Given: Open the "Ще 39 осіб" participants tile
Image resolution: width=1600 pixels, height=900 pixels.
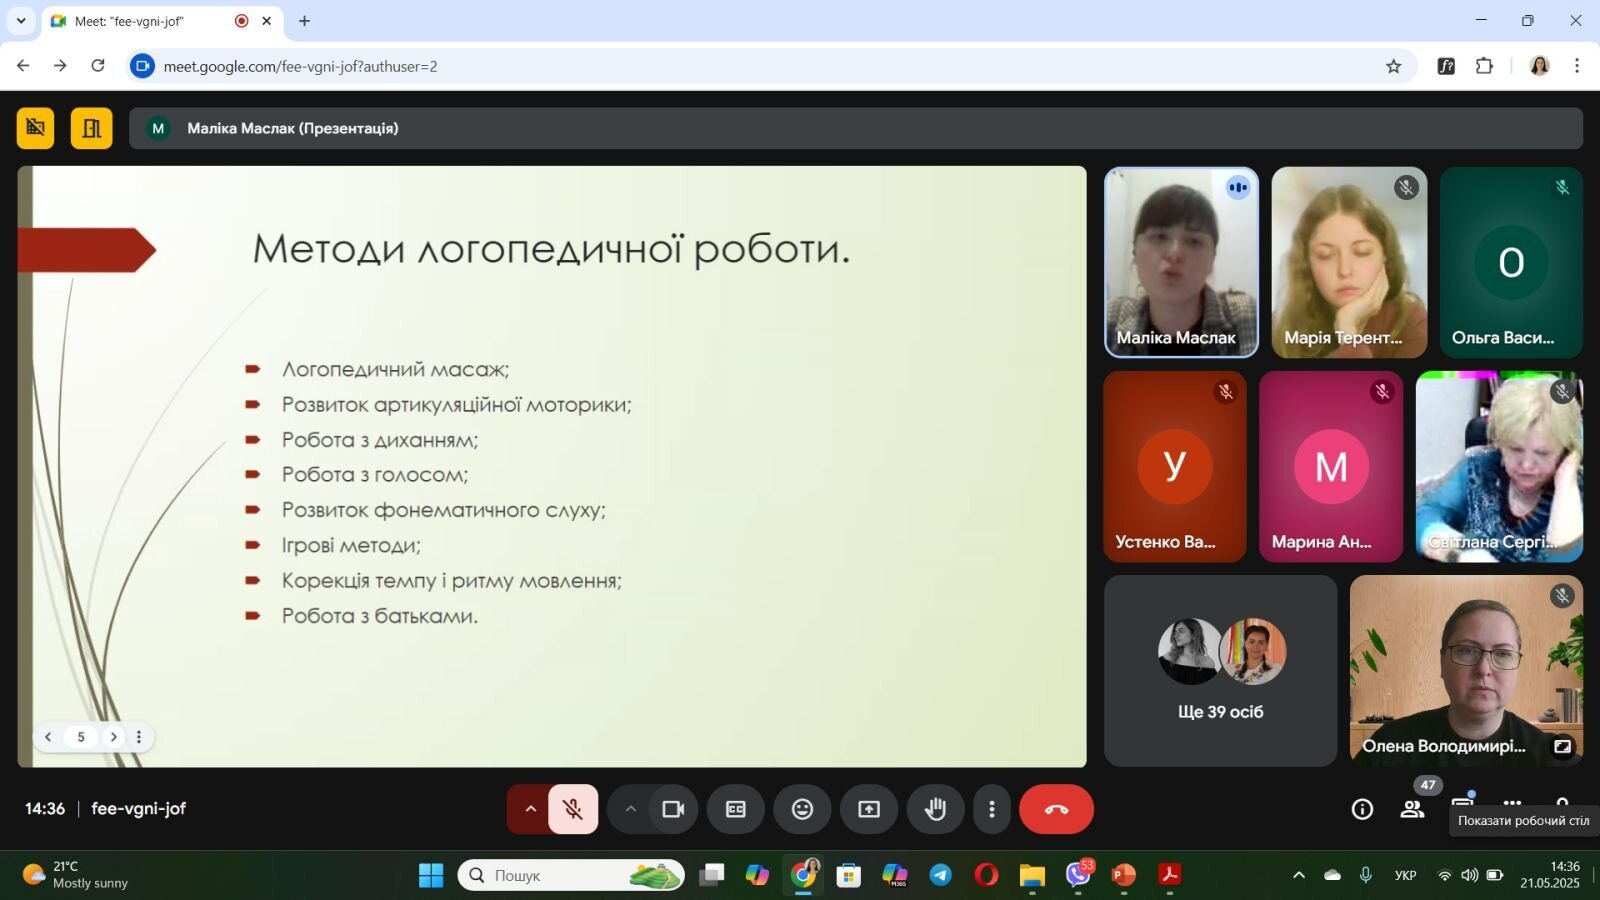Looking at the screenshot, I should pyautogui.click(x=1220, y=670).
